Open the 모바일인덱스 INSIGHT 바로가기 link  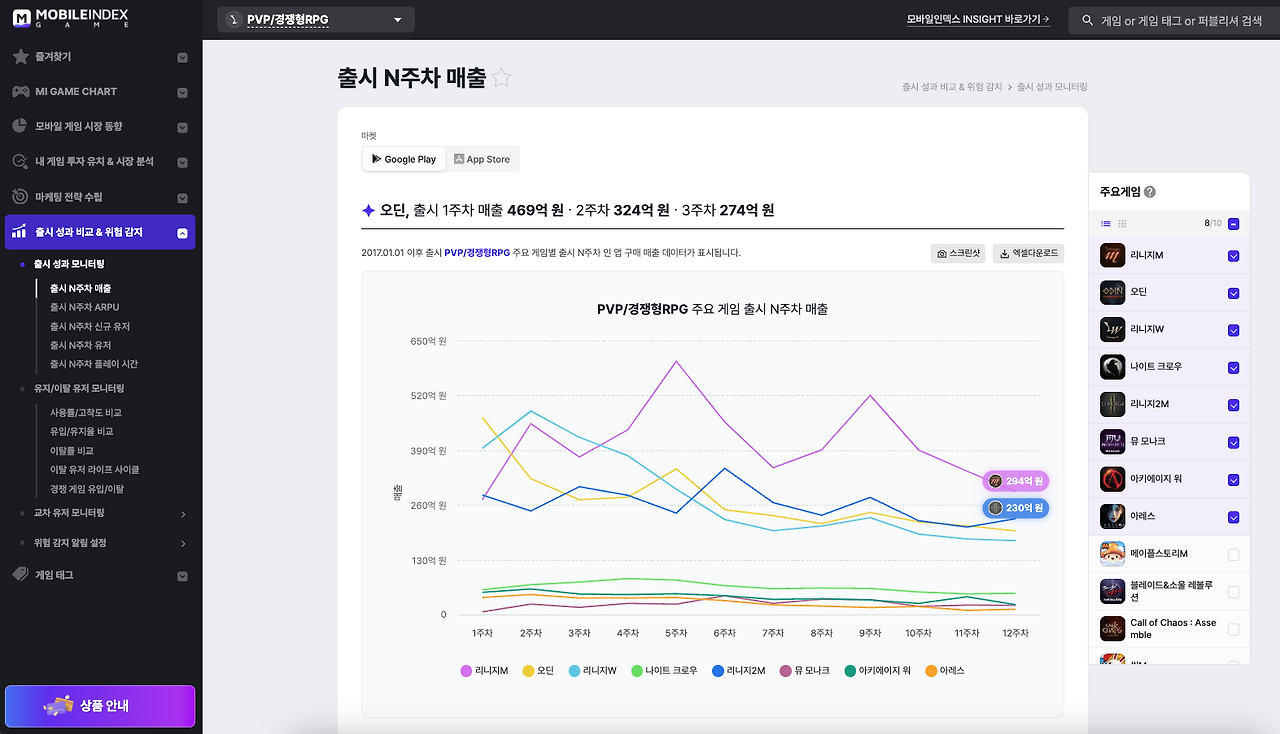[978, 19]
